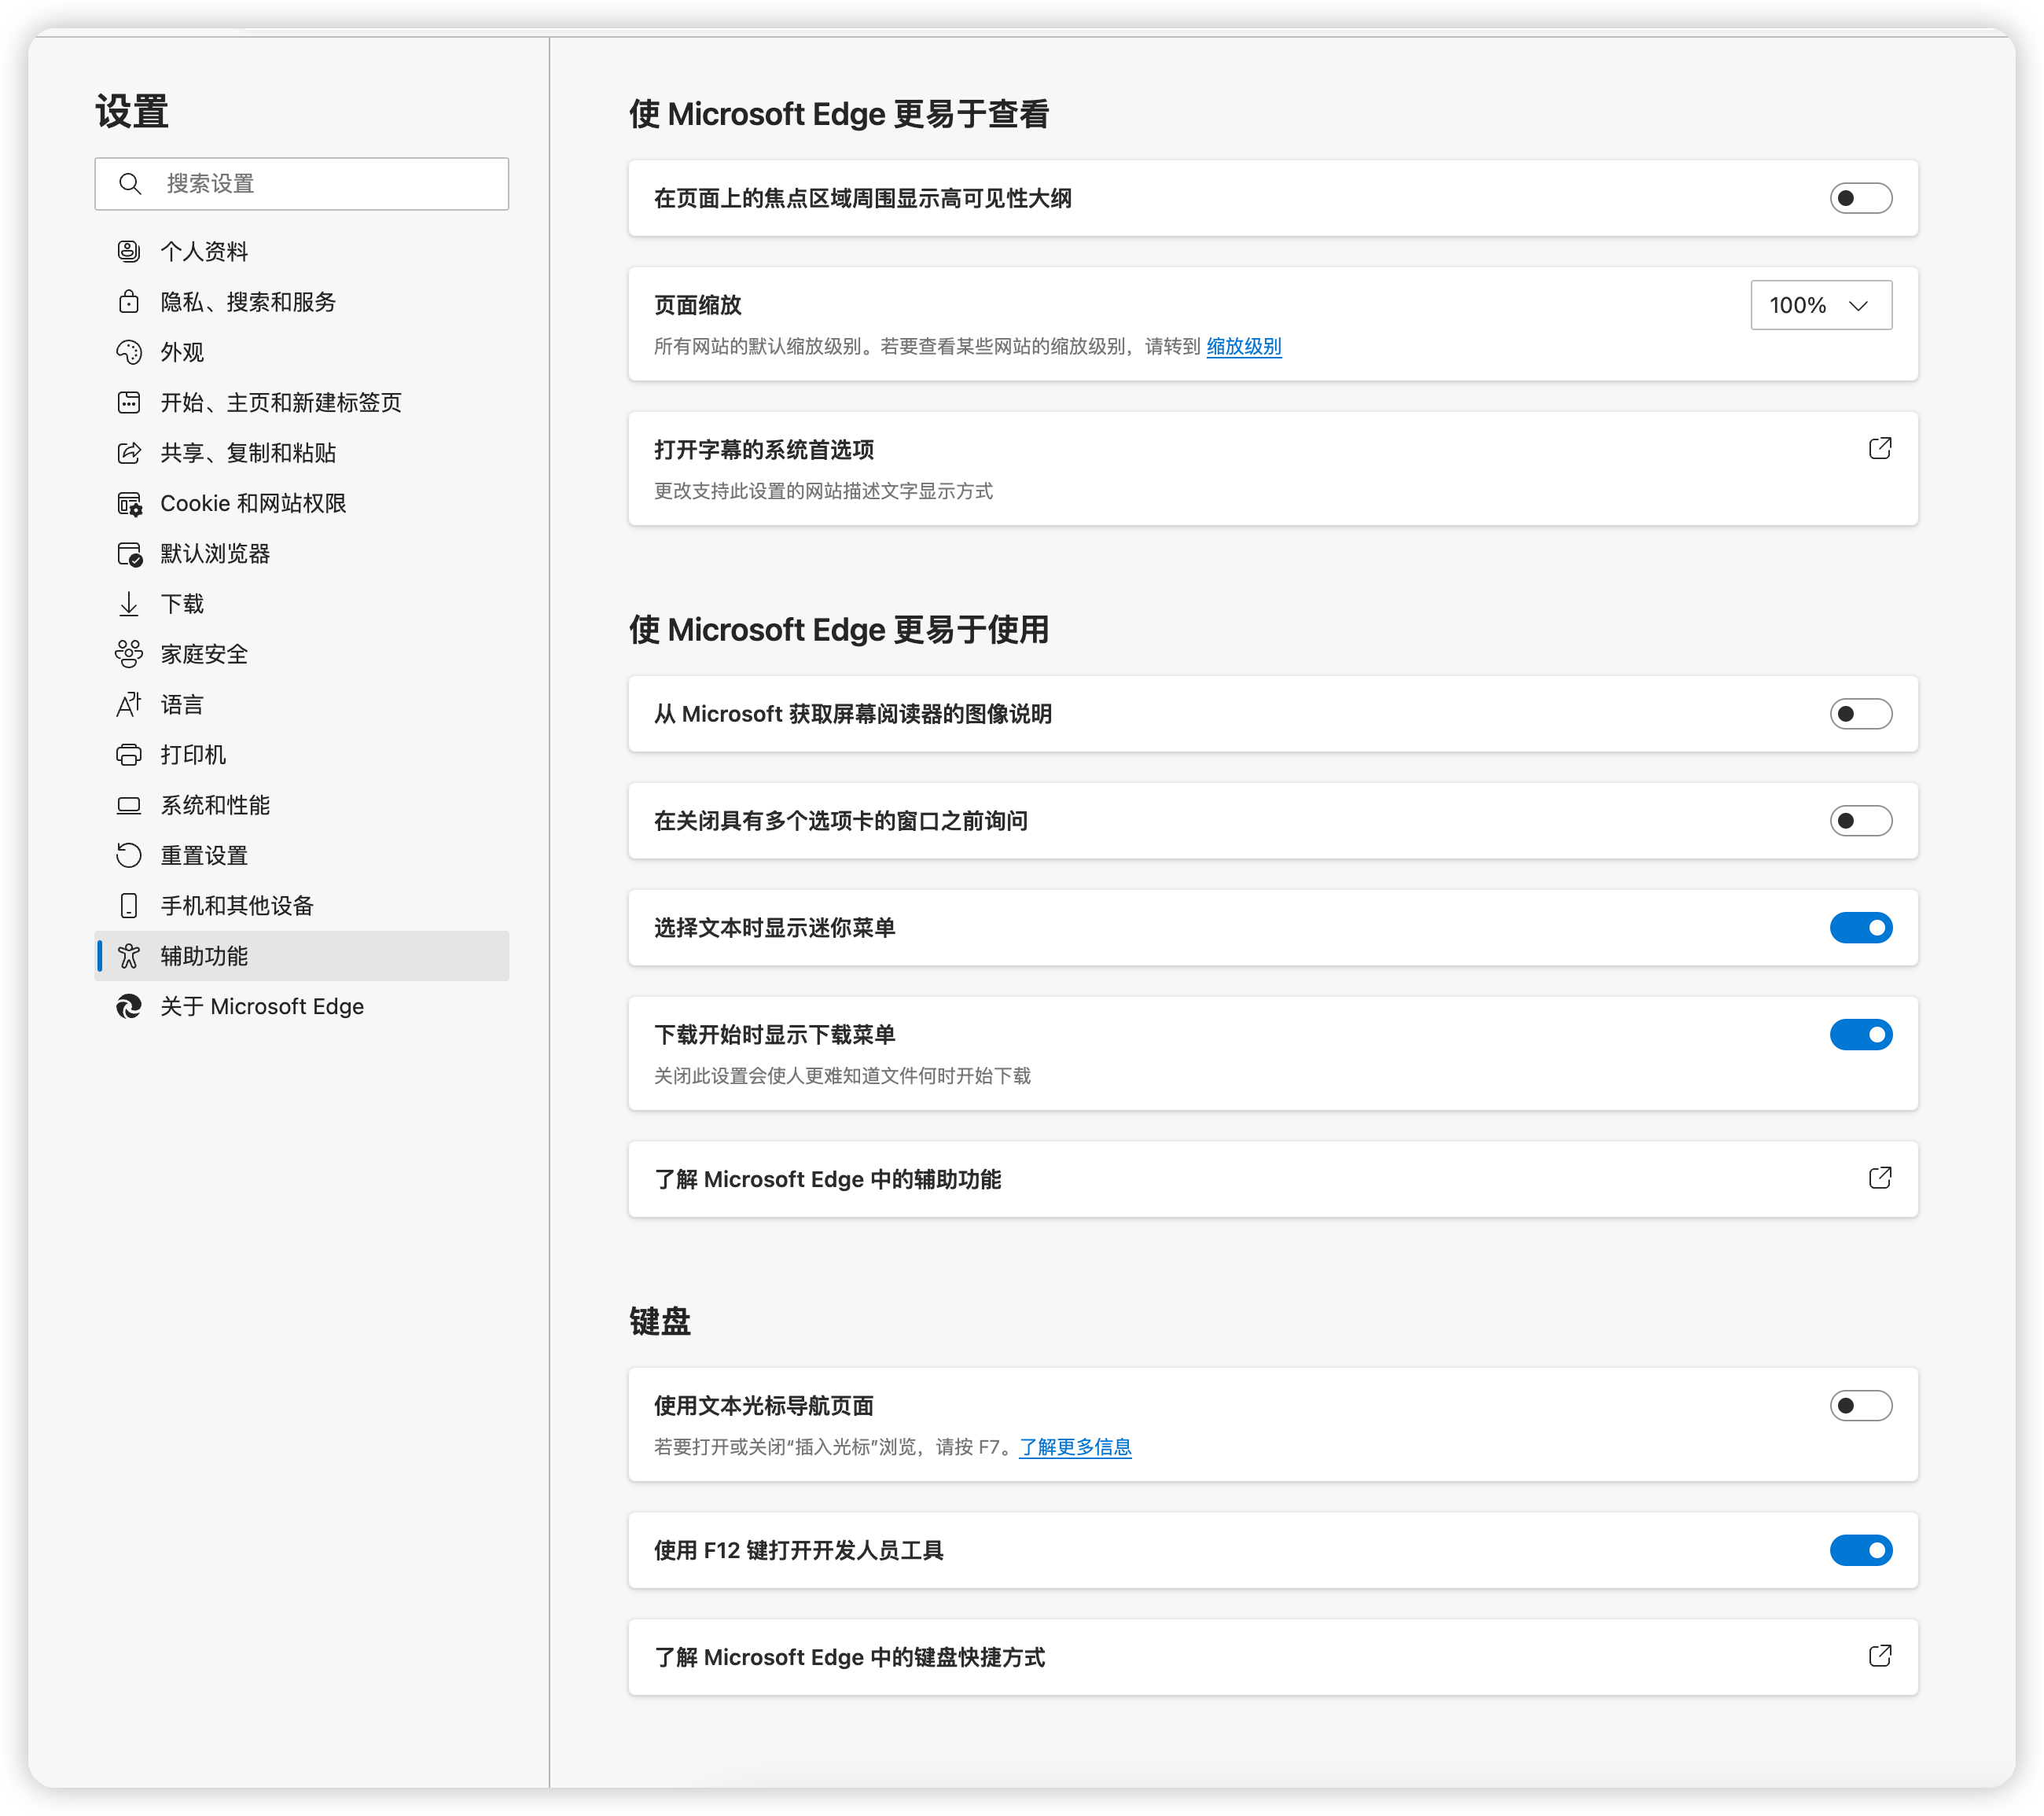
Task: Open 开始、主页和新建标签页 settings
Action: tap(302, 402)
